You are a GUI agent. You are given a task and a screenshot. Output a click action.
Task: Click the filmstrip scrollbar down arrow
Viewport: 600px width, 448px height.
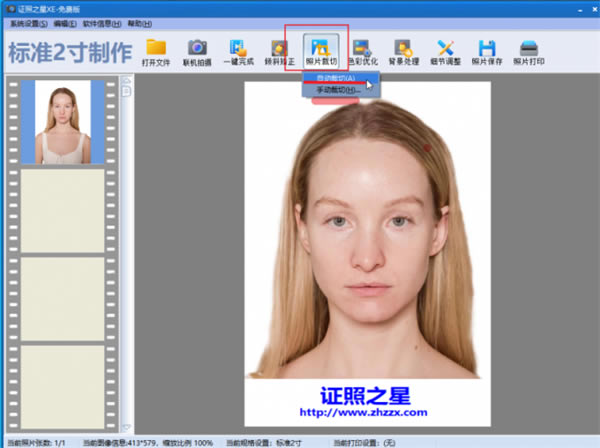(126, 427)
